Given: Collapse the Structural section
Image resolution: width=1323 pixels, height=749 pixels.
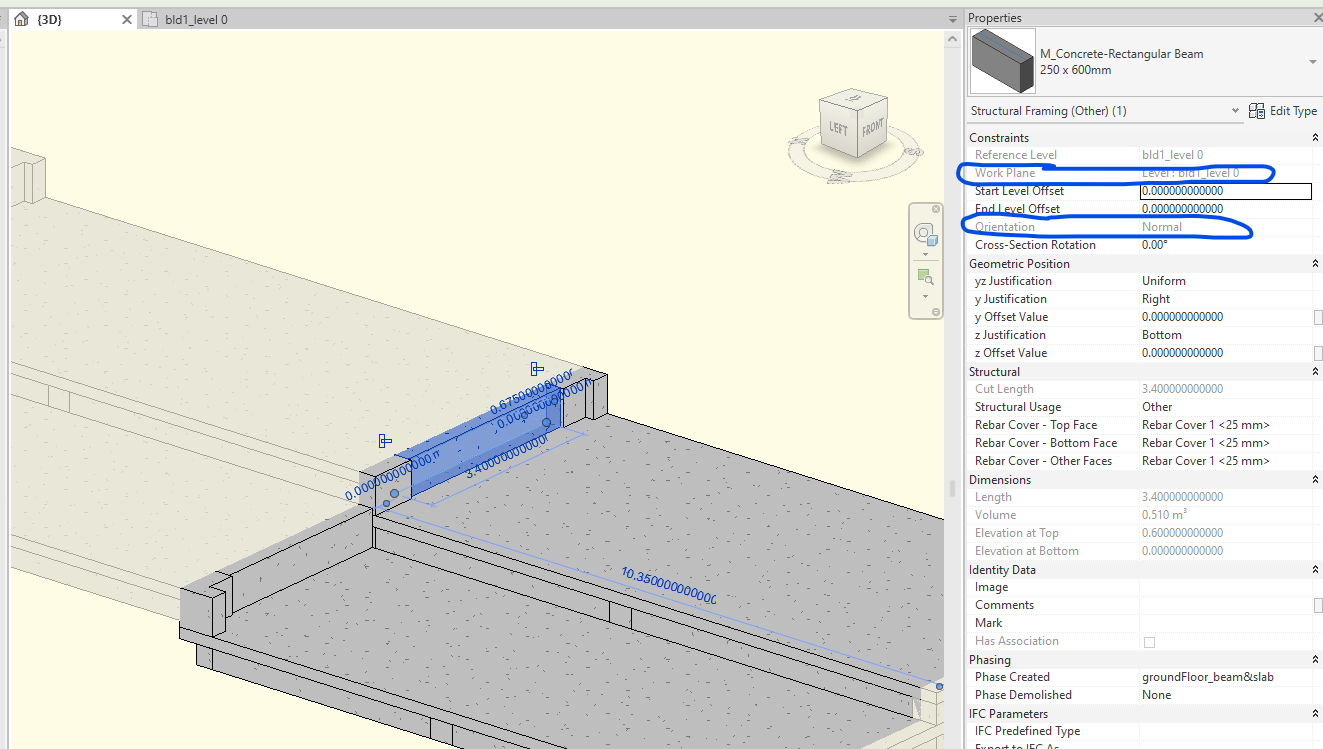Looking at the screenshot, I should (1315, 372).
